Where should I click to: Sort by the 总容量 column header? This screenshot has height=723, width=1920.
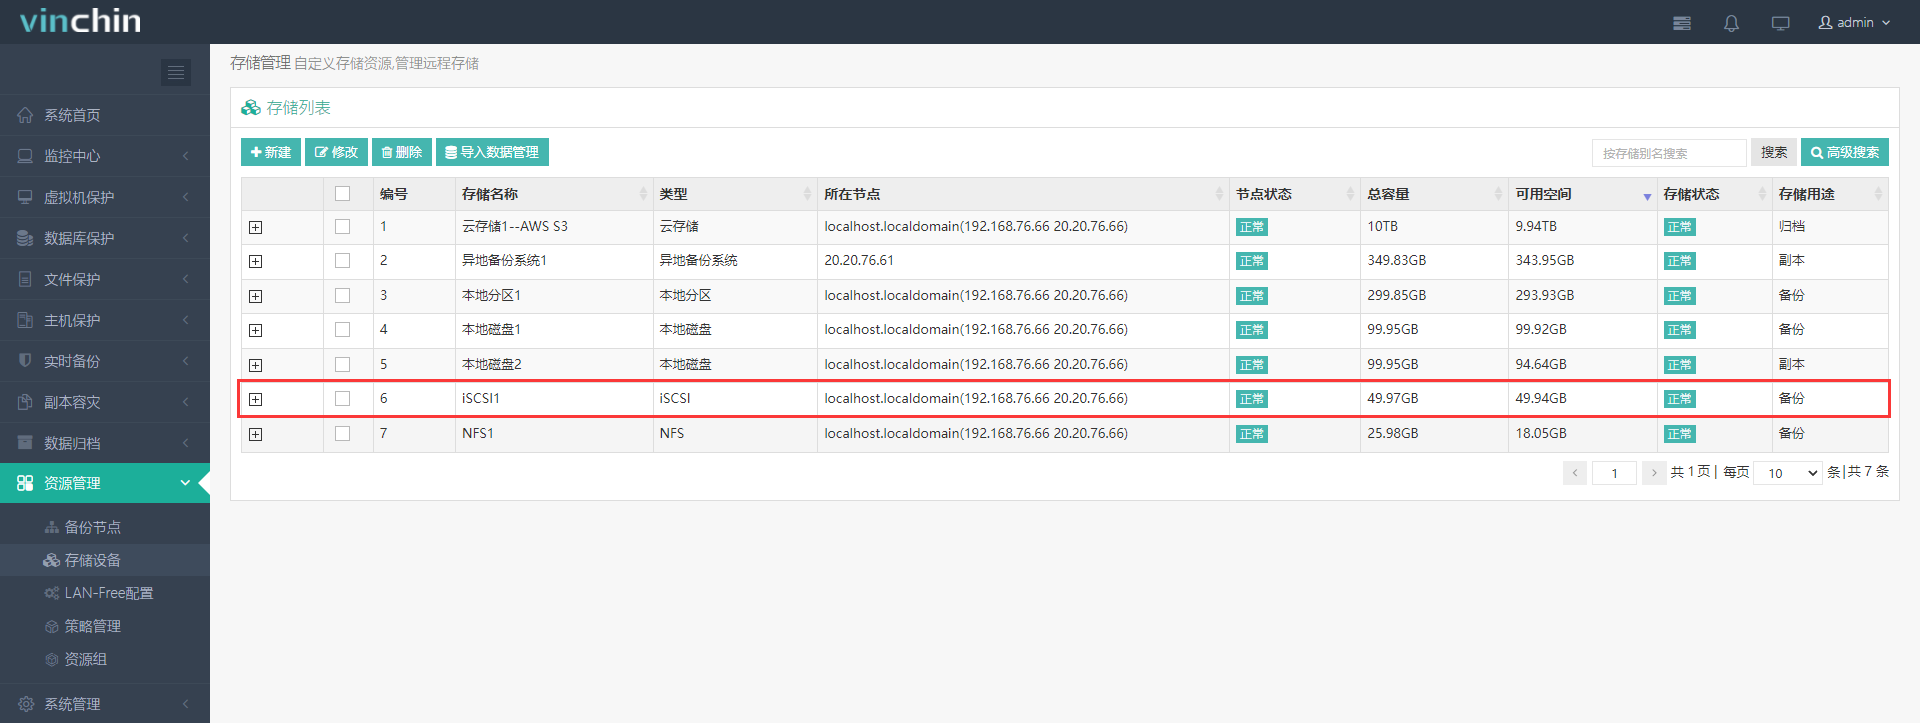click(x=1434, y=194)
